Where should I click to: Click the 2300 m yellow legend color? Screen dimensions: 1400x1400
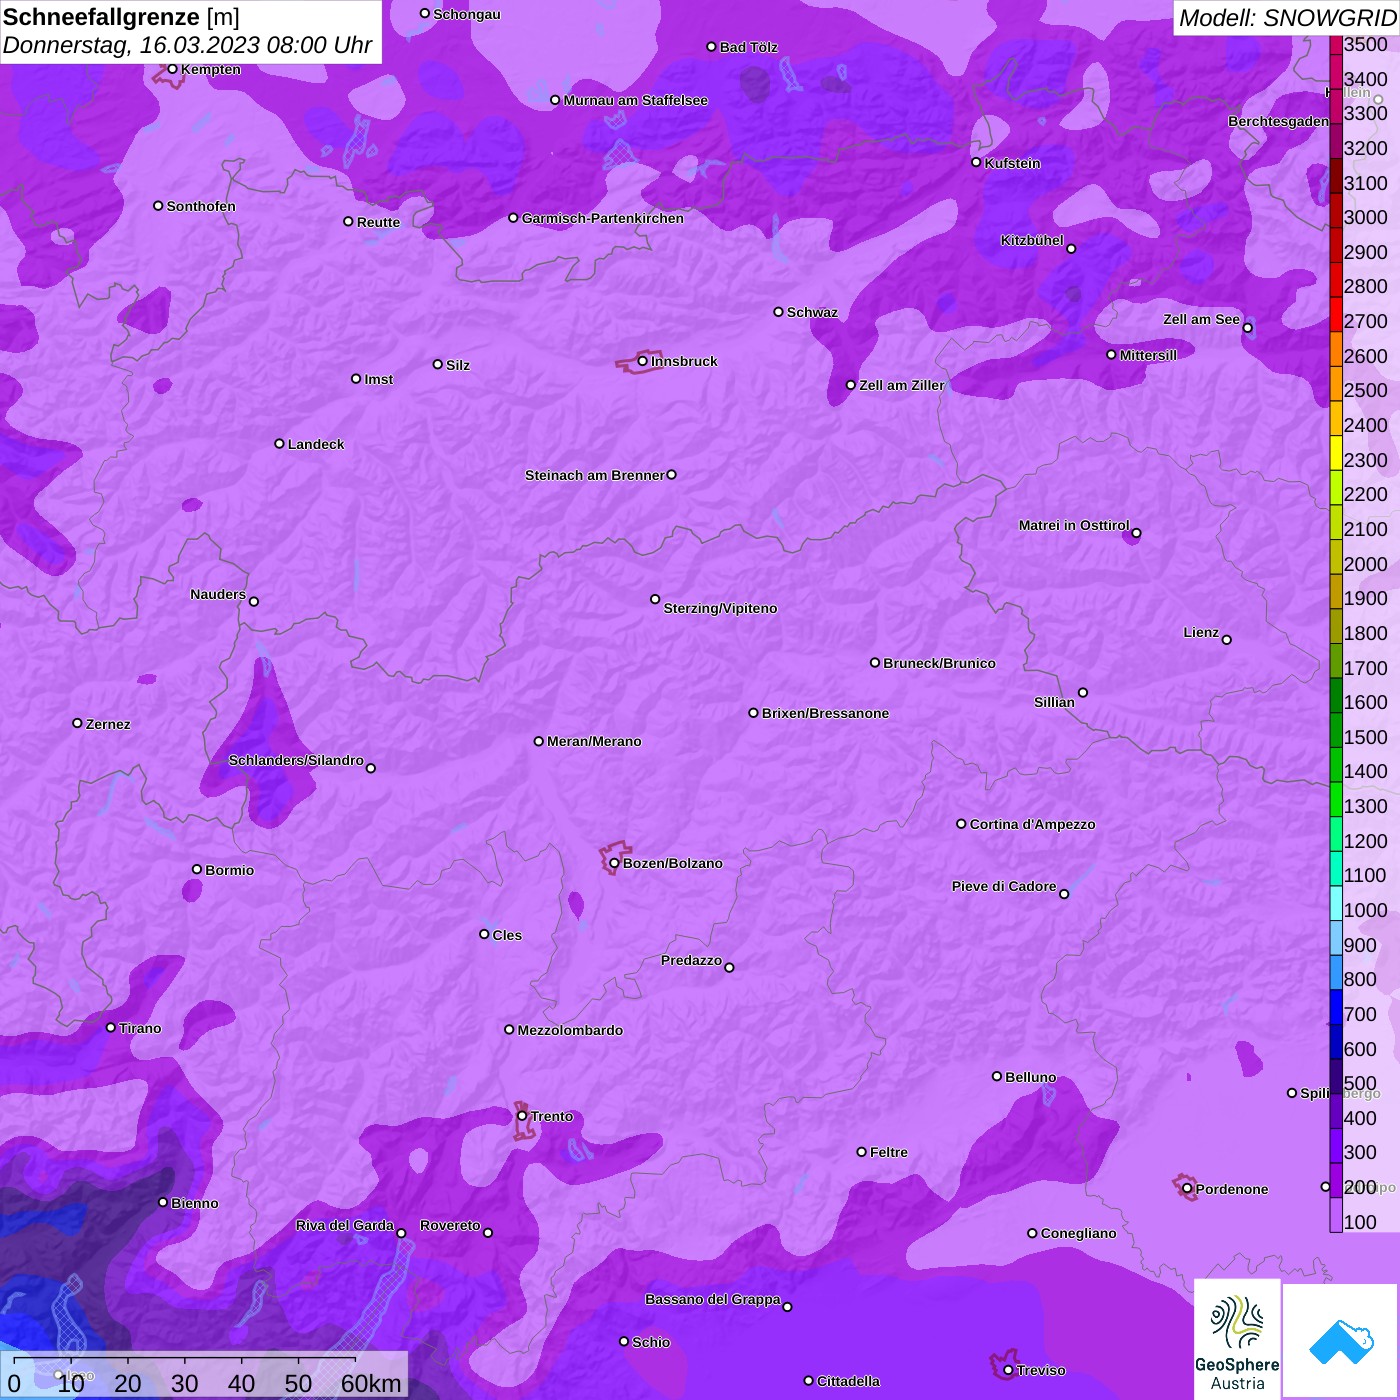1336,453
